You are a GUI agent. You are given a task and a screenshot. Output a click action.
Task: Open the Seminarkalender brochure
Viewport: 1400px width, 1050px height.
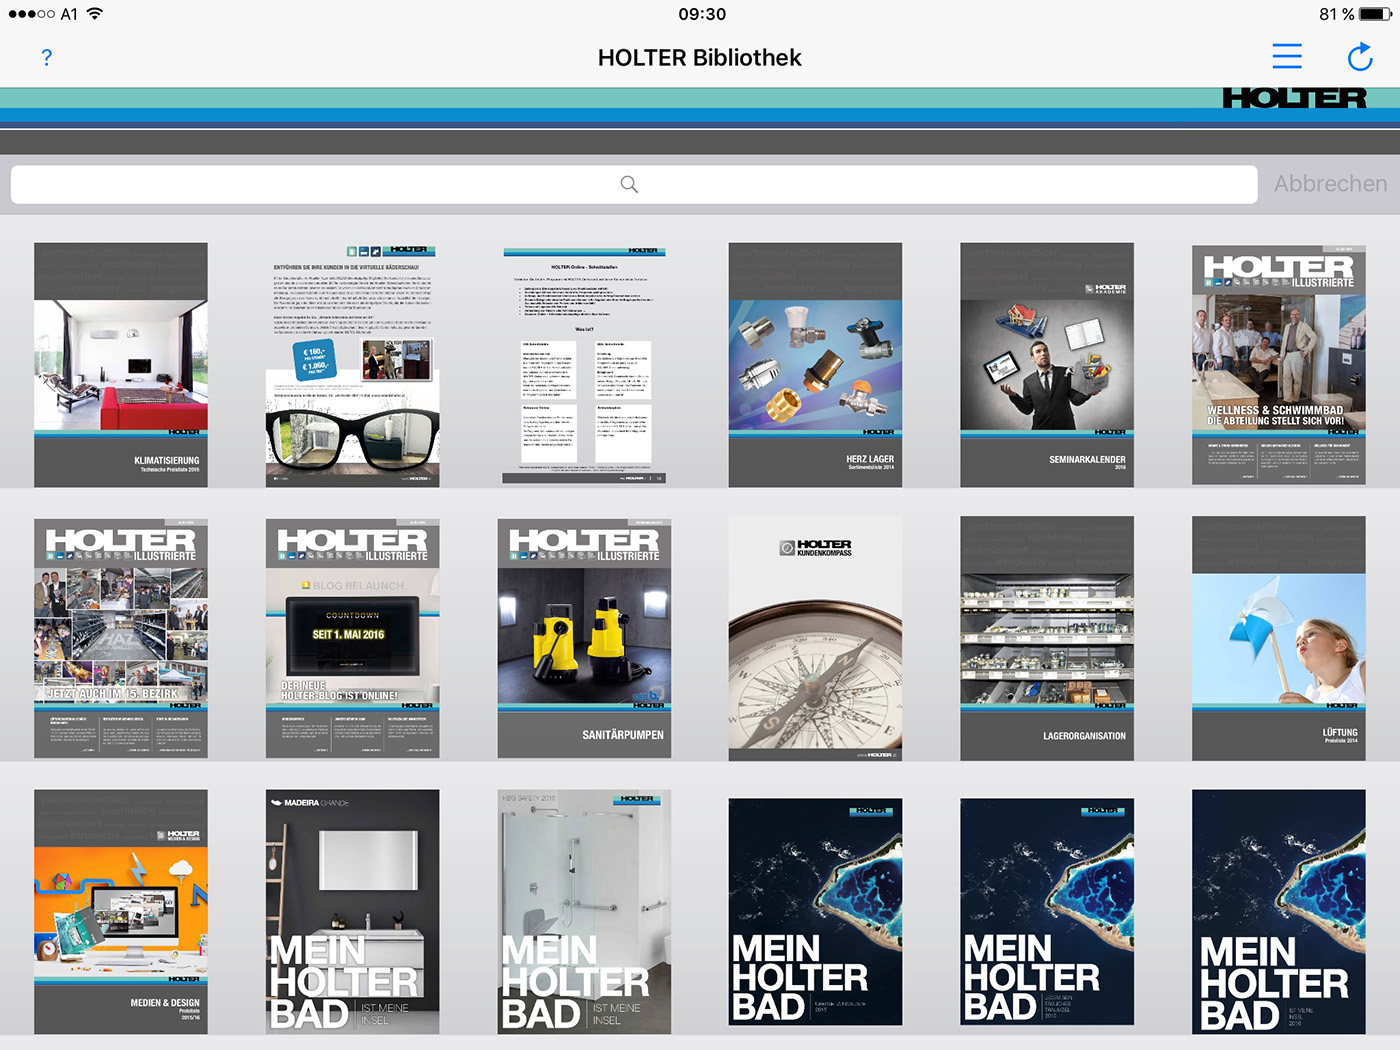[1047, 365]
